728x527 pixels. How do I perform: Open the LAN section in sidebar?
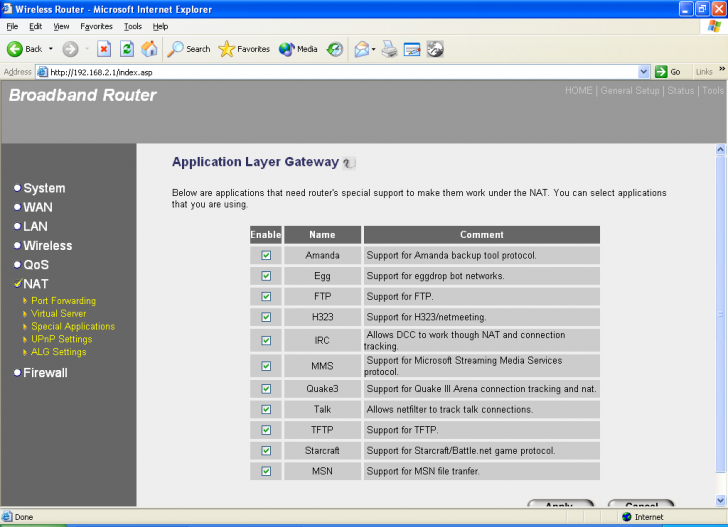[x=35, y=227]
